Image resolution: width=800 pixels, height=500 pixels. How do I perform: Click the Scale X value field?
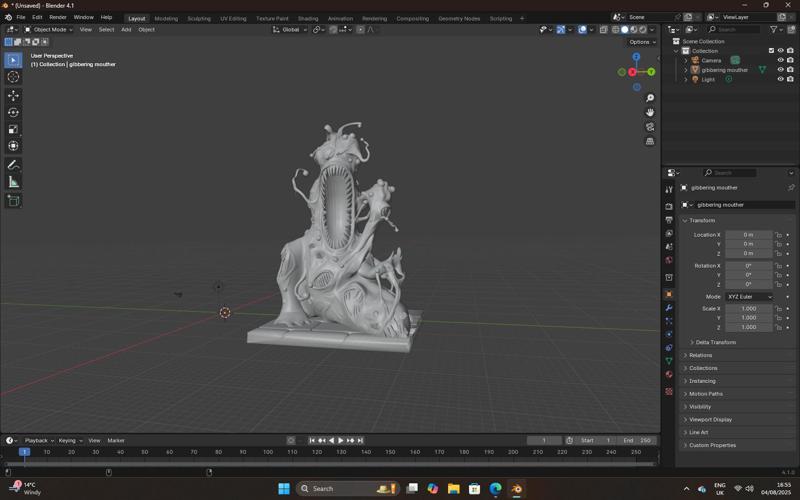click(x=749, y=309)
